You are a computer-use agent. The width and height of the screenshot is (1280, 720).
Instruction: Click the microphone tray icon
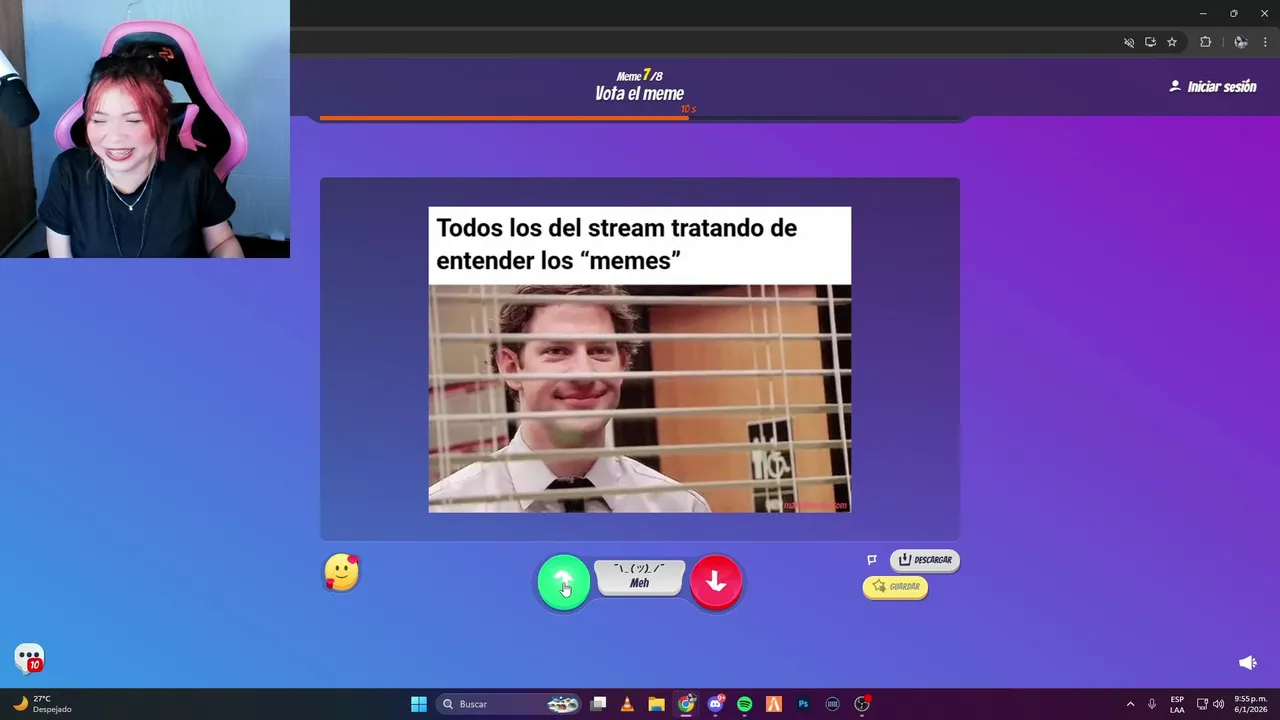coord(1152,704)
